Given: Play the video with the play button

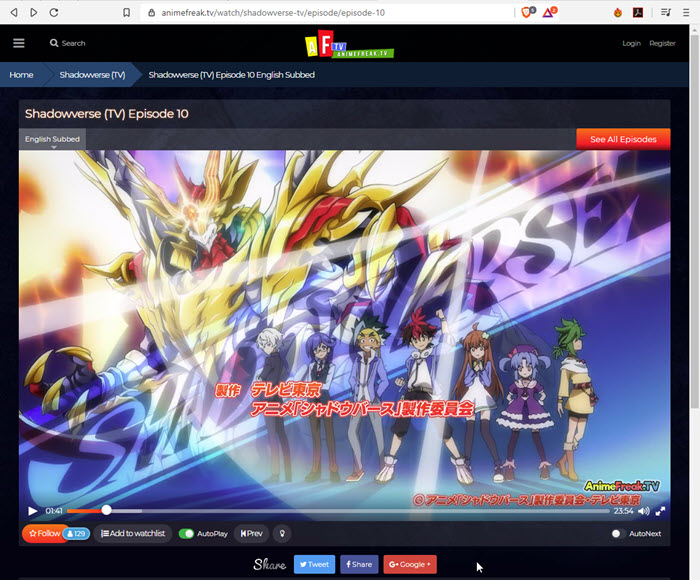Looking at the screenshot, I should pyautogui.click(x=32, y=511).
